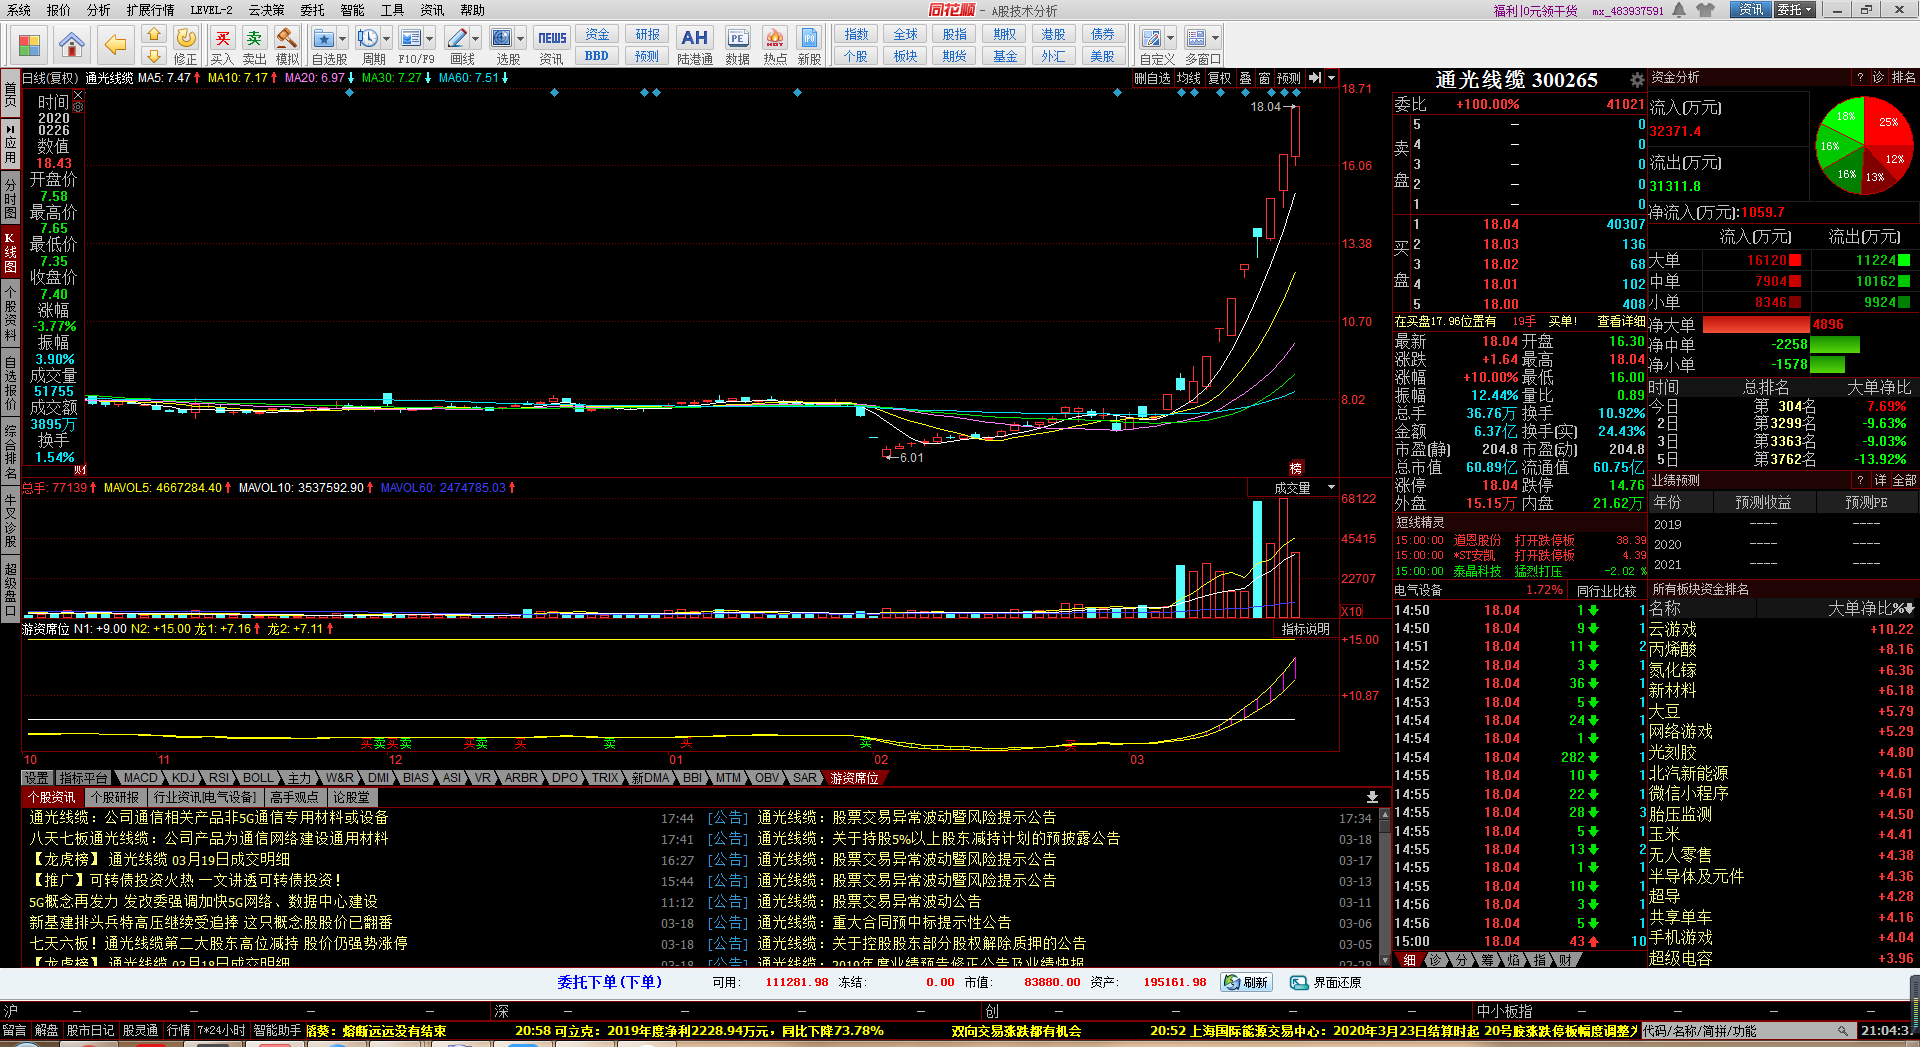The height and width of the screenshot is (1047, 1920).
Task: Open the 选股 stock screener icon
Action: [x=501, y=39]
